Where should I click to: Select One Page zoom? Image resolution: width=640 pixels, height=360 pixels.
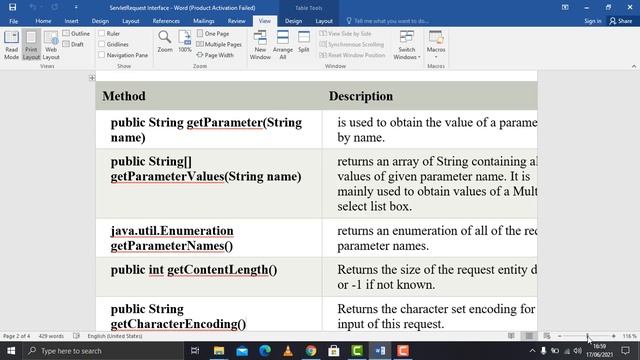point(213,33)
